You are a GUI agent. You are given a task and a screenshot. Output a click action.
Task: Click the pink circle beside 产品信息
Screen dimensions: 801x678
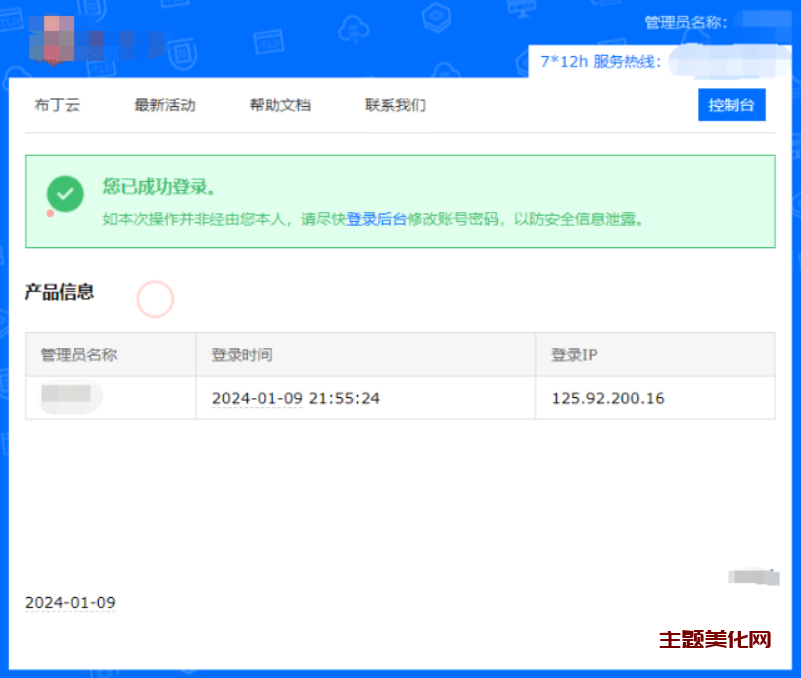155,299
